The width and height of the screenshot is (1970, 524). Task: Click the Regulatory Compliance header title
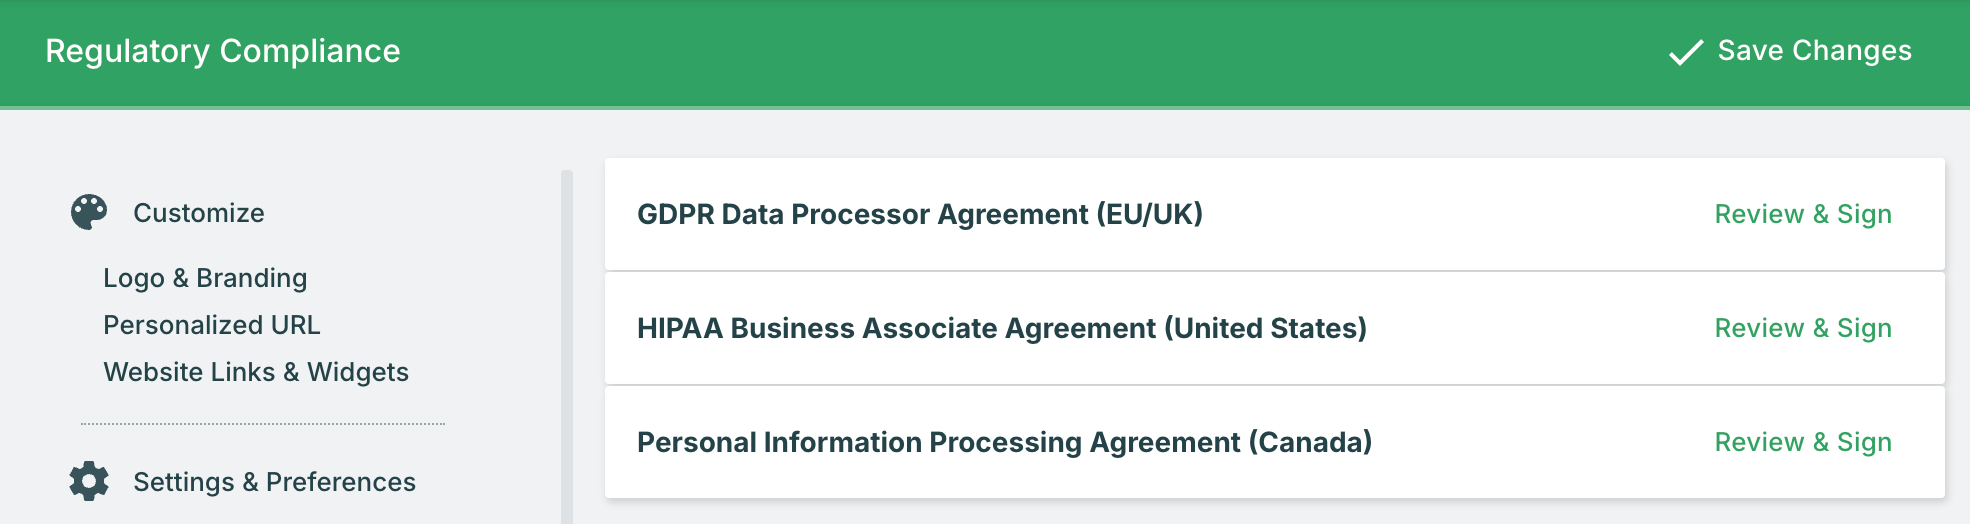coord(223,51)
